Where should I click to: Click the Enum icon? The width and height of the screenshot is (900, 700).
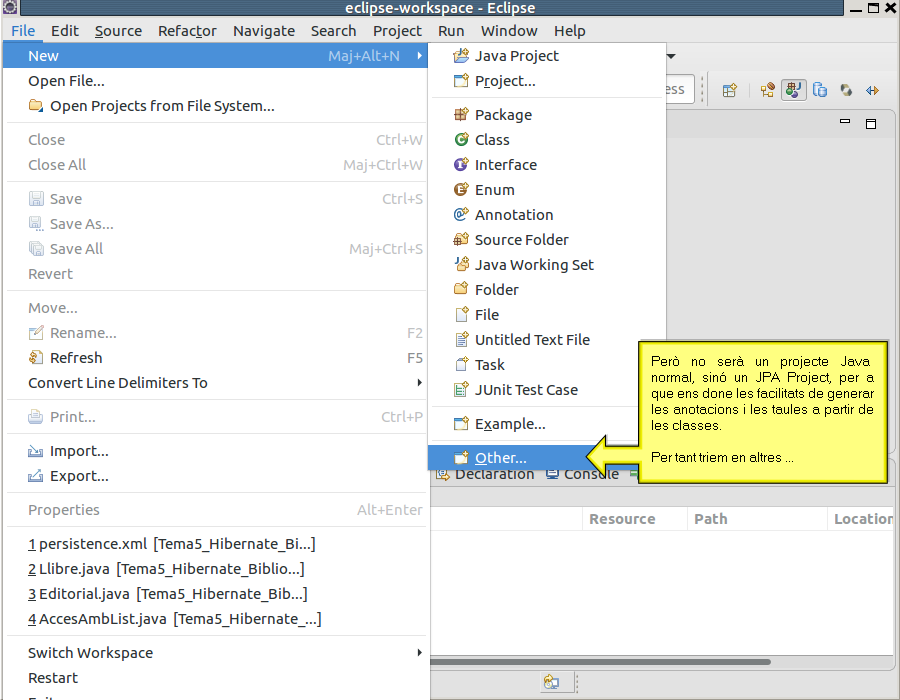(x=461, y=189)
